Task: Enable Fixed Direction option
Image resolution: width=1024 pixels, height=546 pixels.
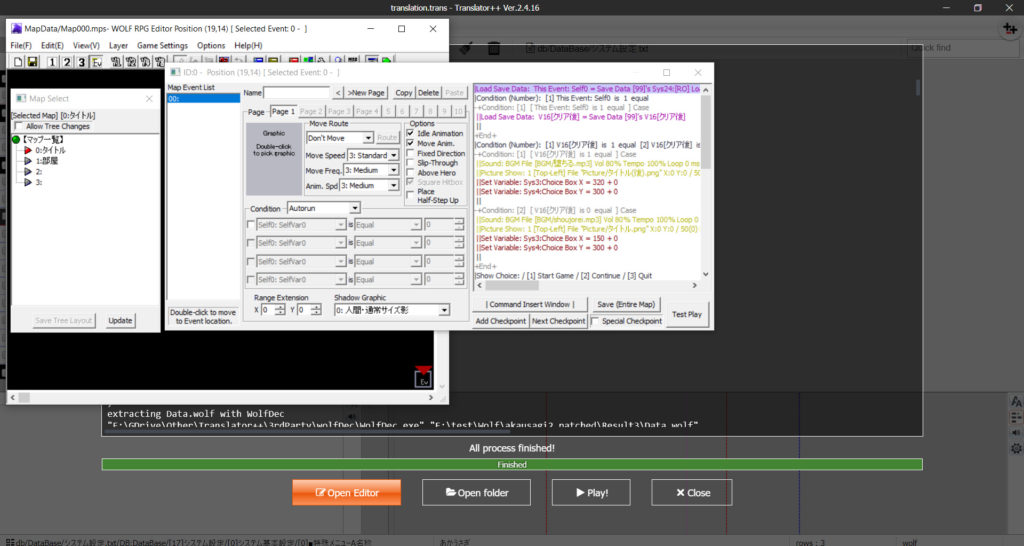Action: 410,153
